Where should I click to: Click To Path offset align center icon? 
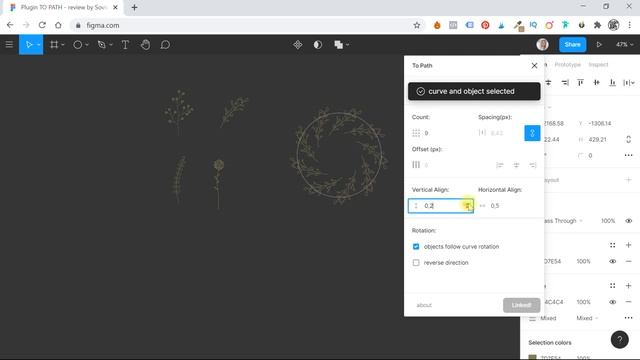[516, 165]
